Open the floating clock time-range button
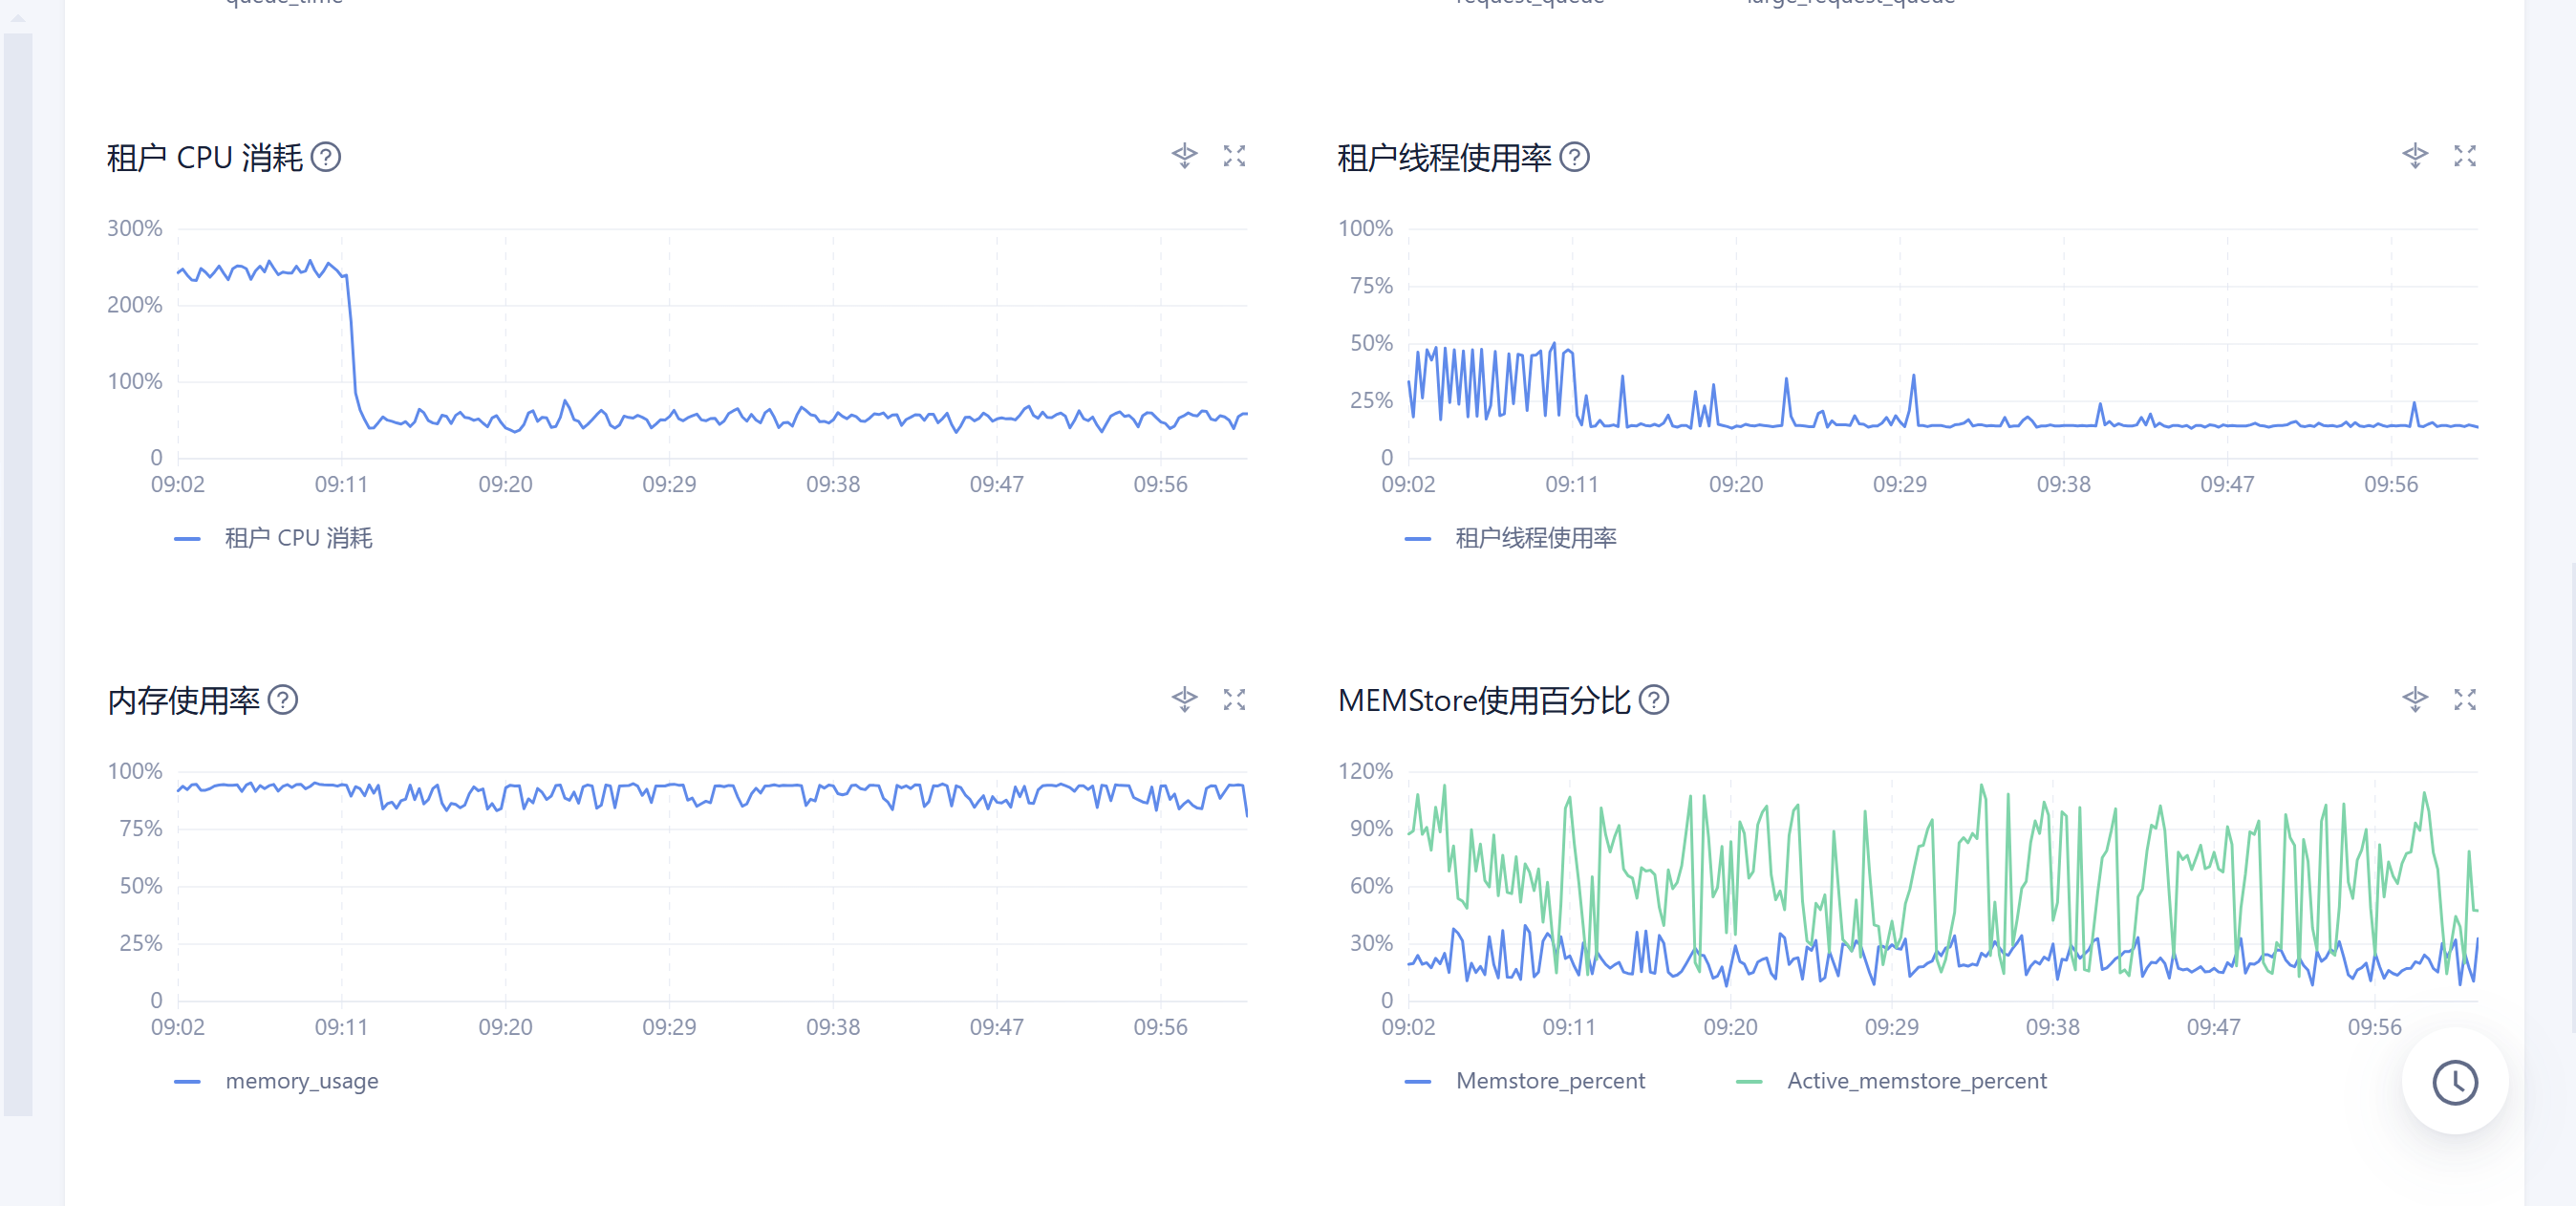The image size is (2576, 1206). pos(2454,1082)
